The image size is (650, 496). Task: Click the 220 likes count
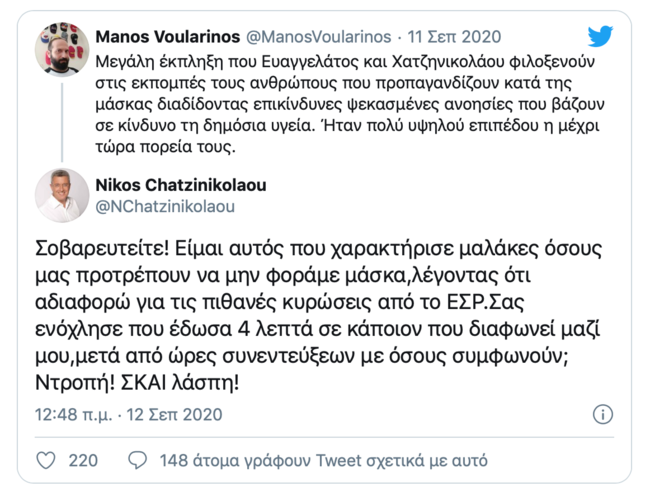point(83,461)
